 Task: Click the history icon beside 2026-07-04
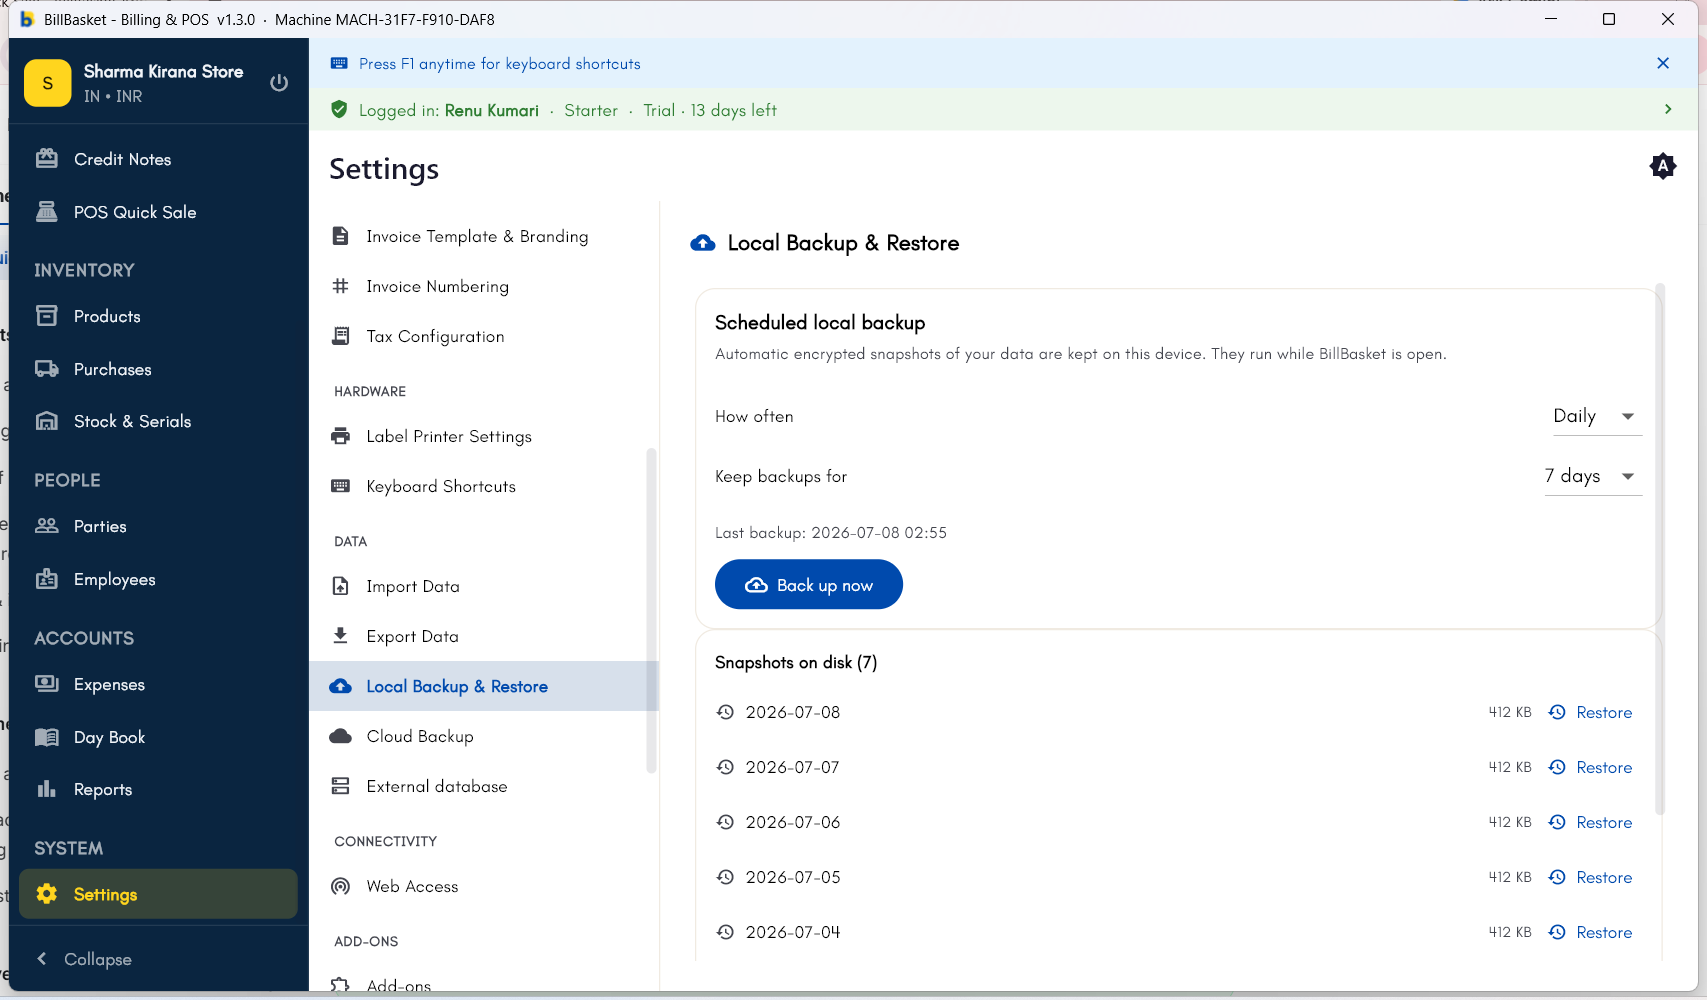(x=725, y=932)
